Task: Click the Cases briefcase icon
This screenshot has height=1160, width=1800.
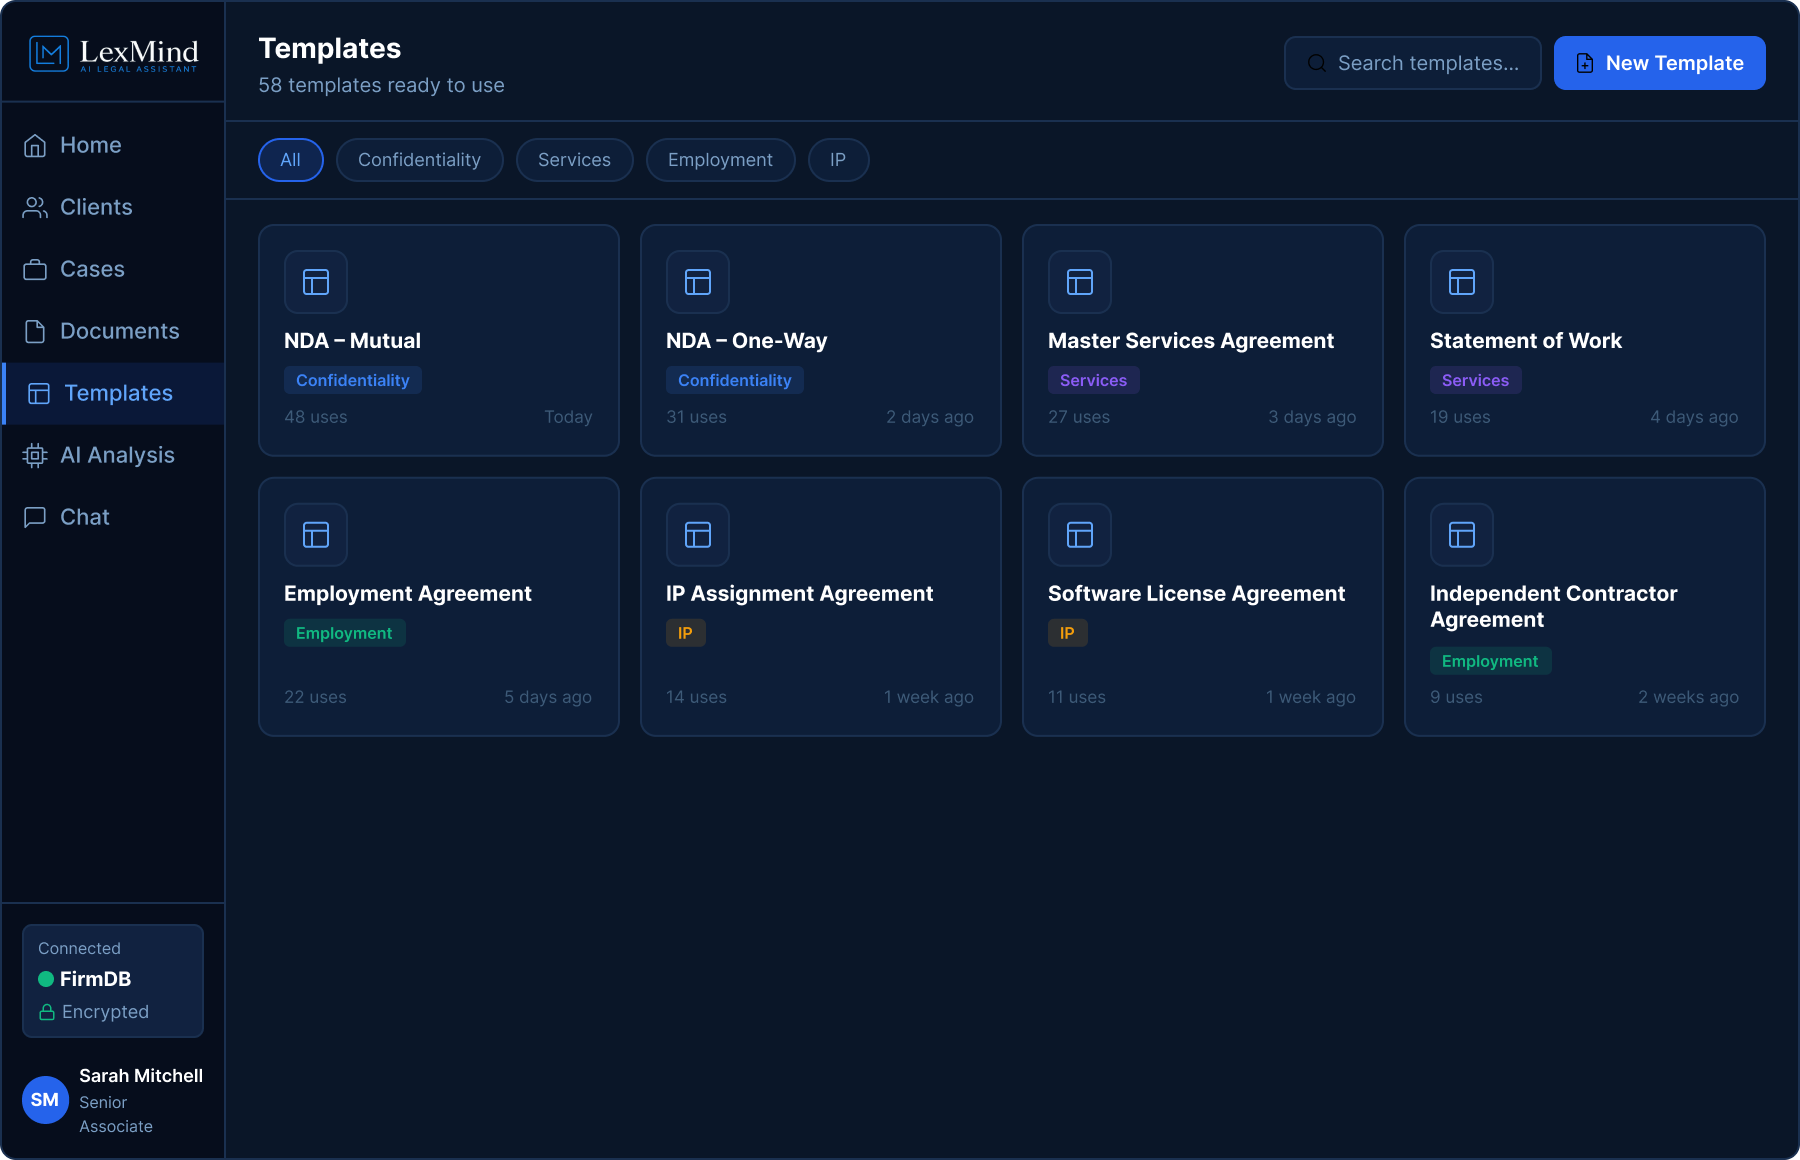Action: coord(35,269)
